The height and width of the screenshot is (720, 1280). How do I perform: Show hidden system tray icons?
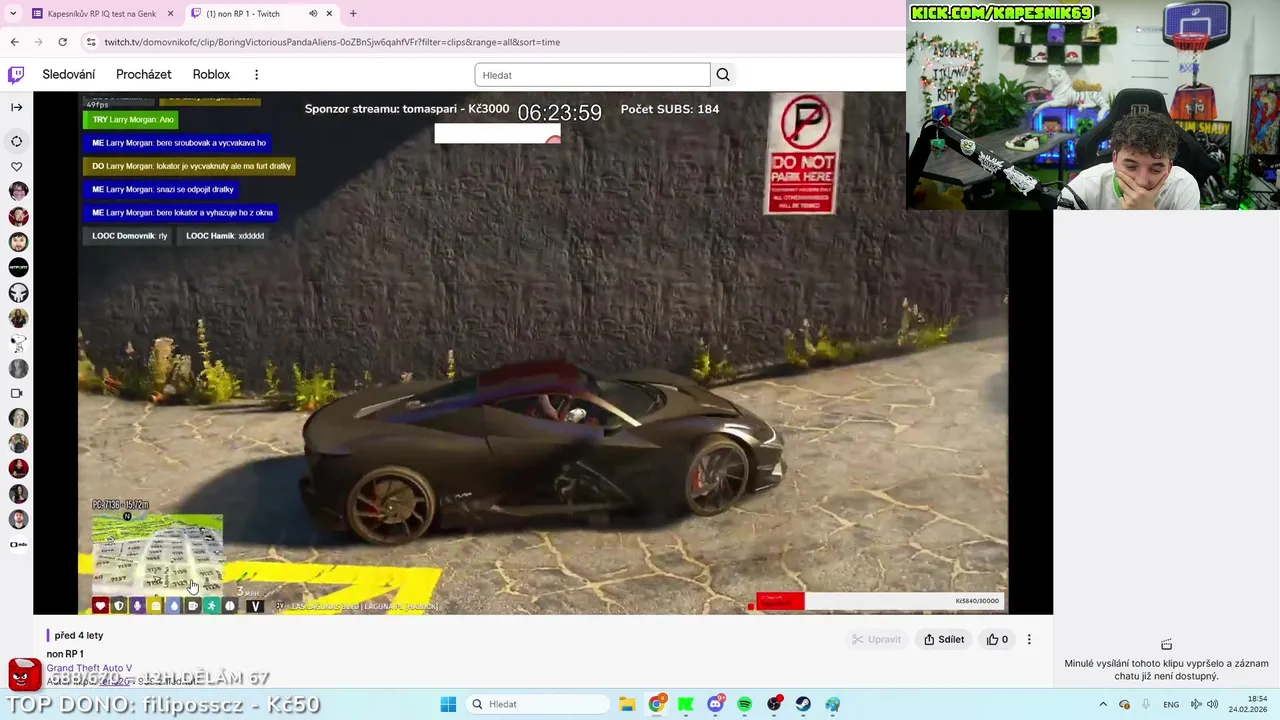1103,704
